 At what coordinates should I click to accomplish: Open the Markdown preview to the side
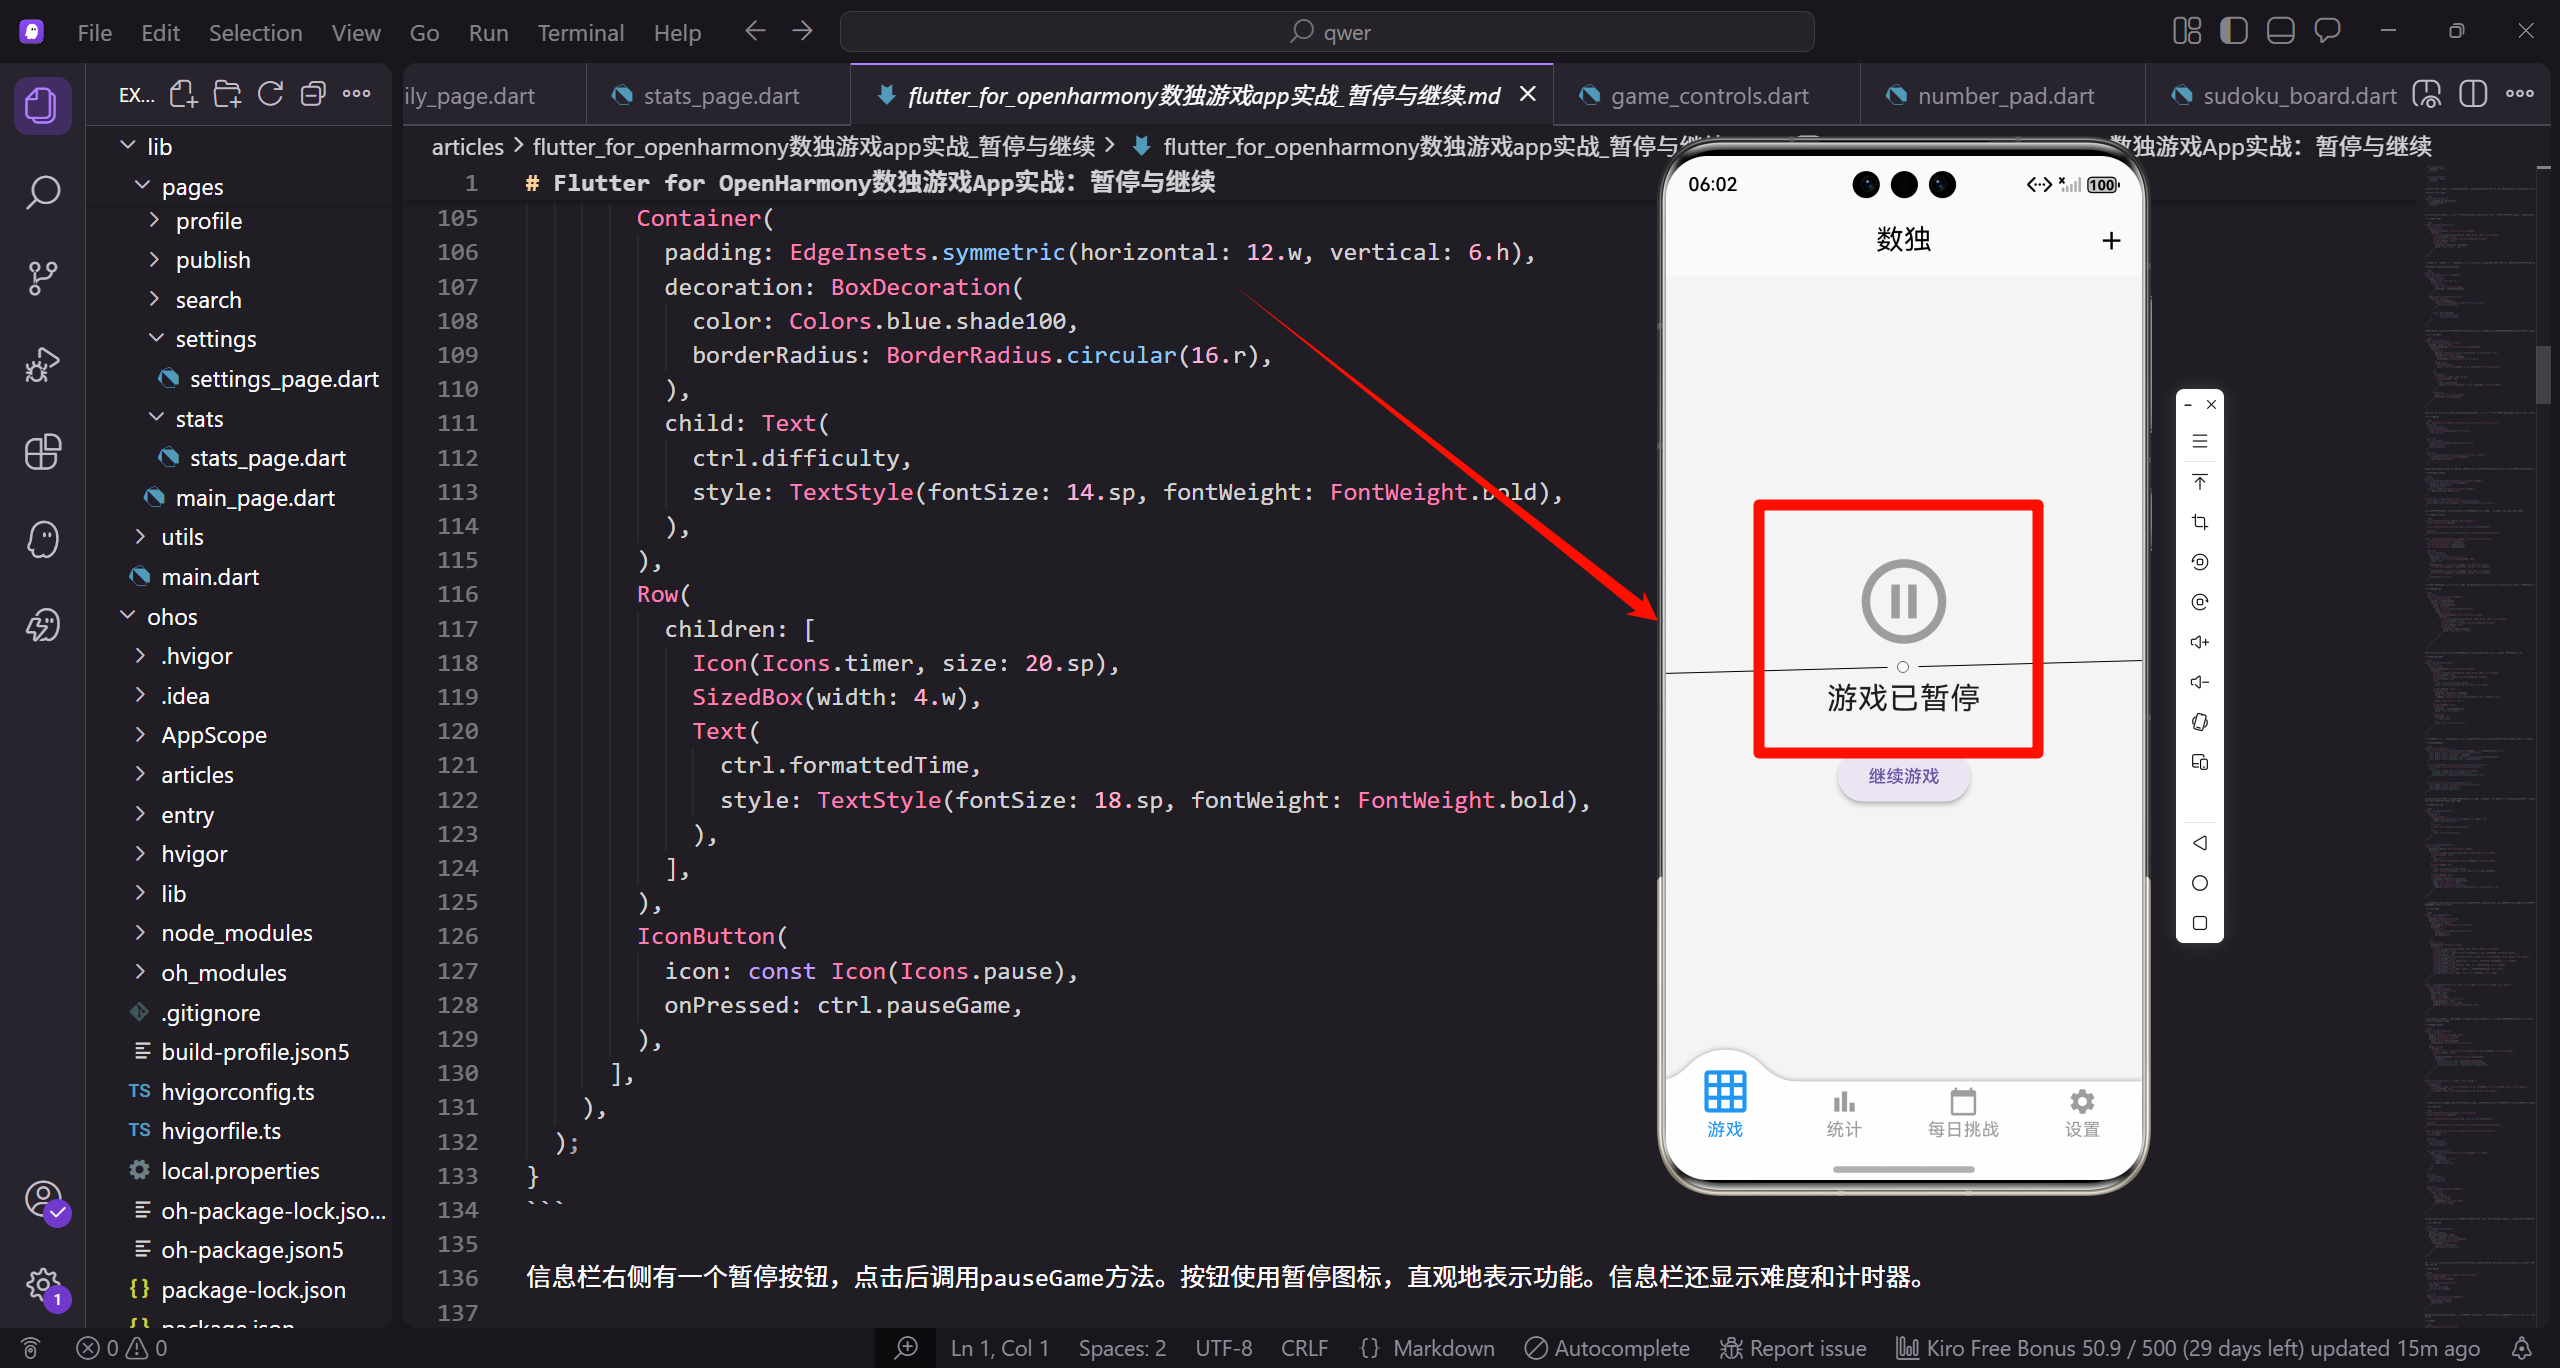(x=2427, y=95)
